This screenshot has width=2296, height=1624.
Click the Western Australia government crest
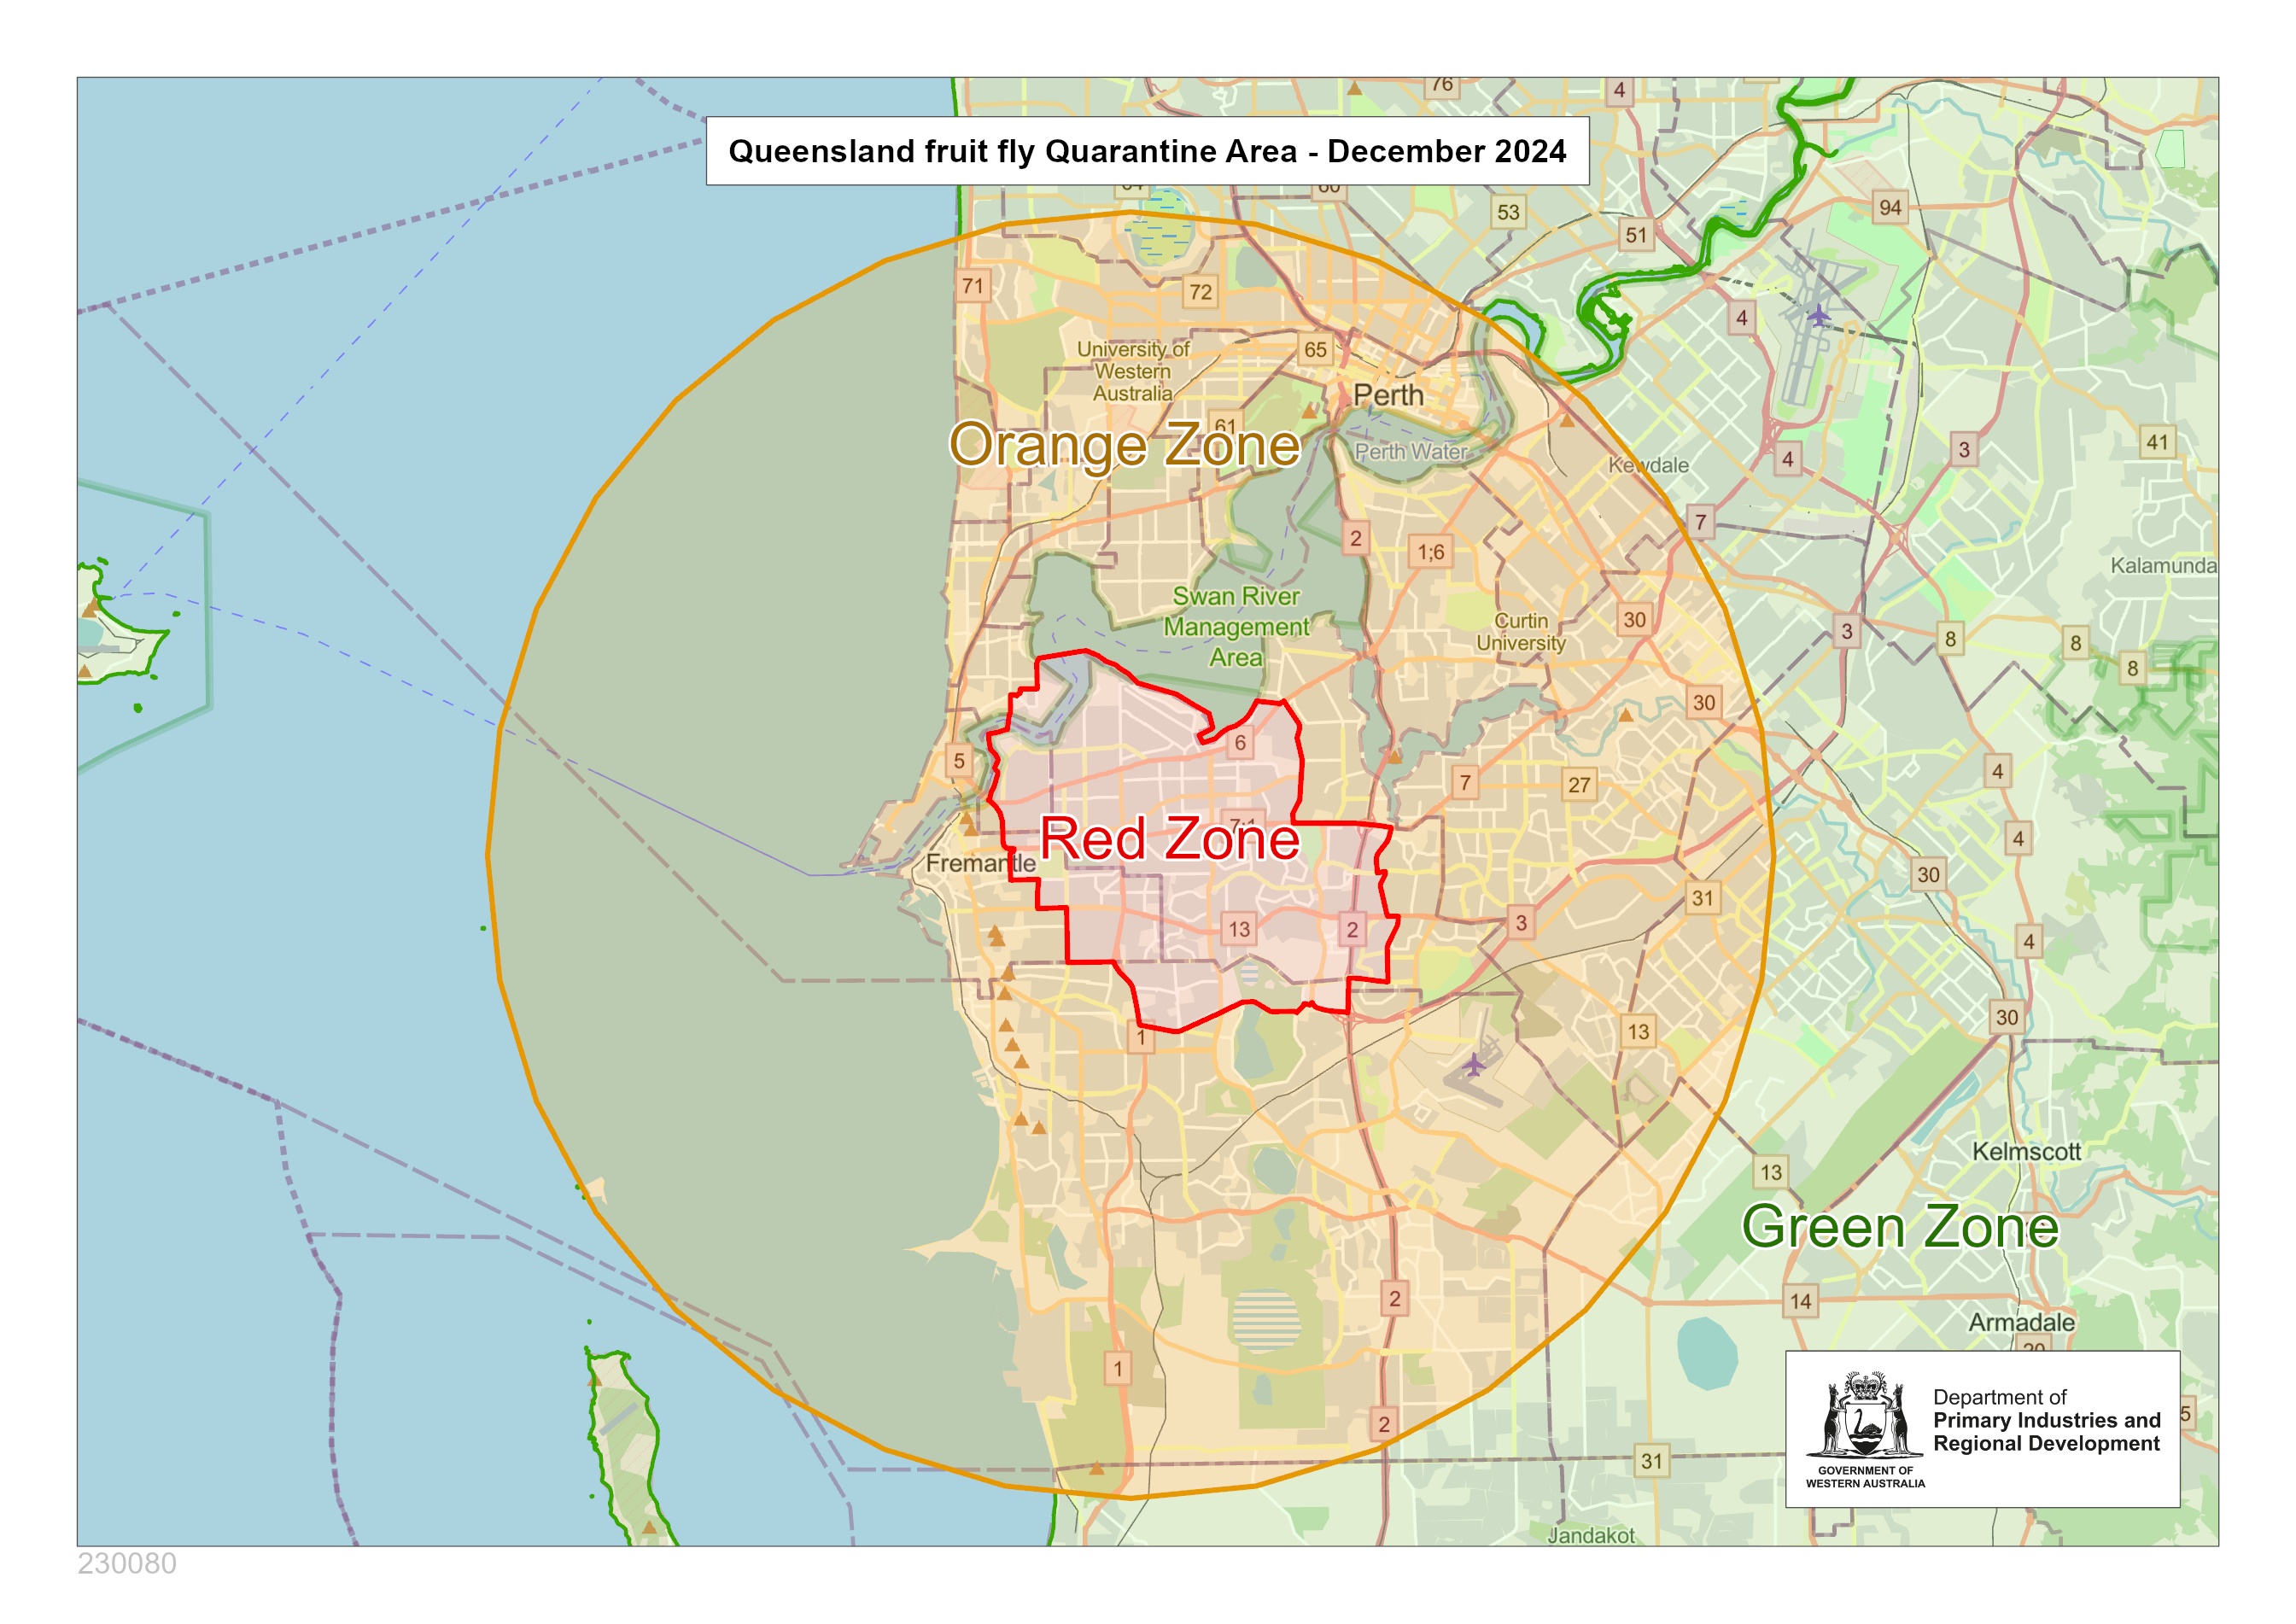(1864, 1418)
